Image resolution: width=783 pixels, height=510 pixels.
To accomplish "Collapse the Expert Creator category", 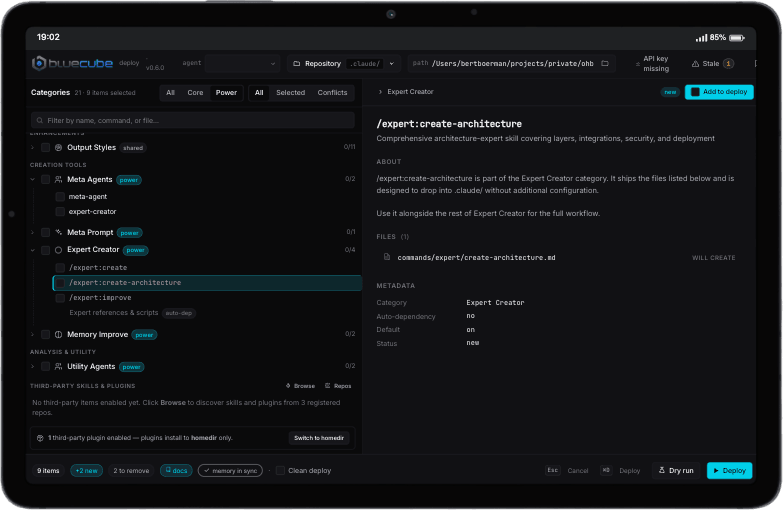I will [32, 250].
